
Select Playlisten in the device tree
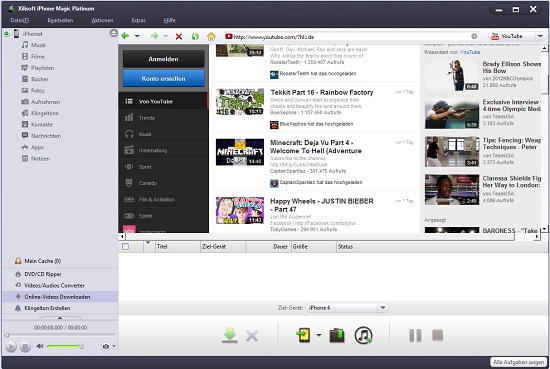(x=42, y=68)
